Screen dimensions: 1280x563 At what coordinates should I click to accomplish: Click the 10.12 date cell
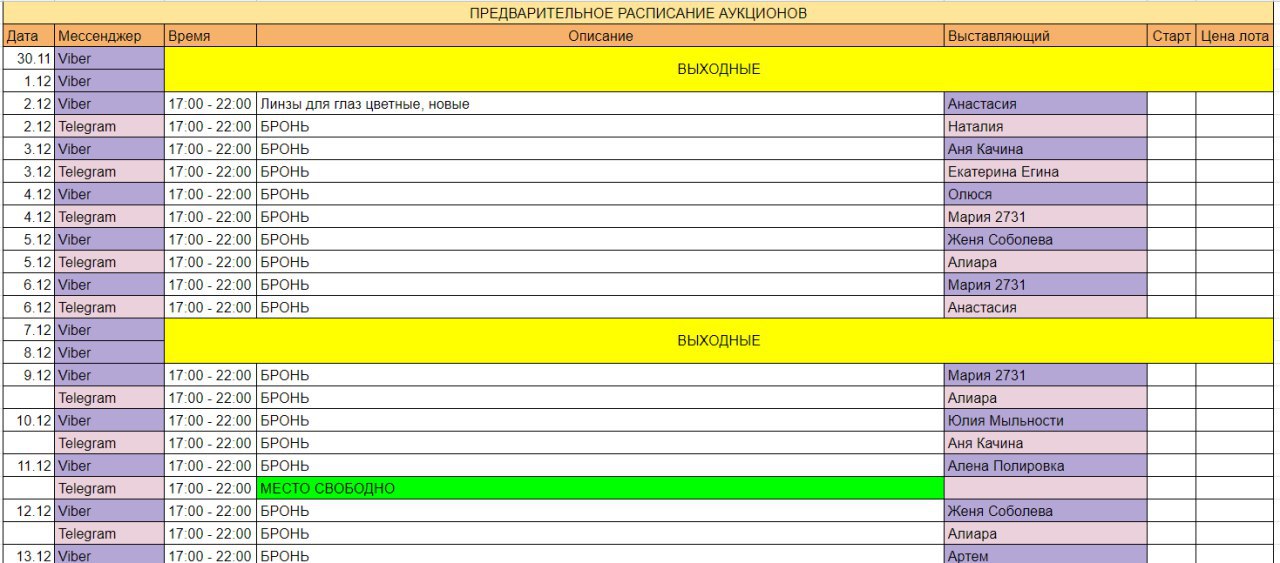[x=28, y=421]
